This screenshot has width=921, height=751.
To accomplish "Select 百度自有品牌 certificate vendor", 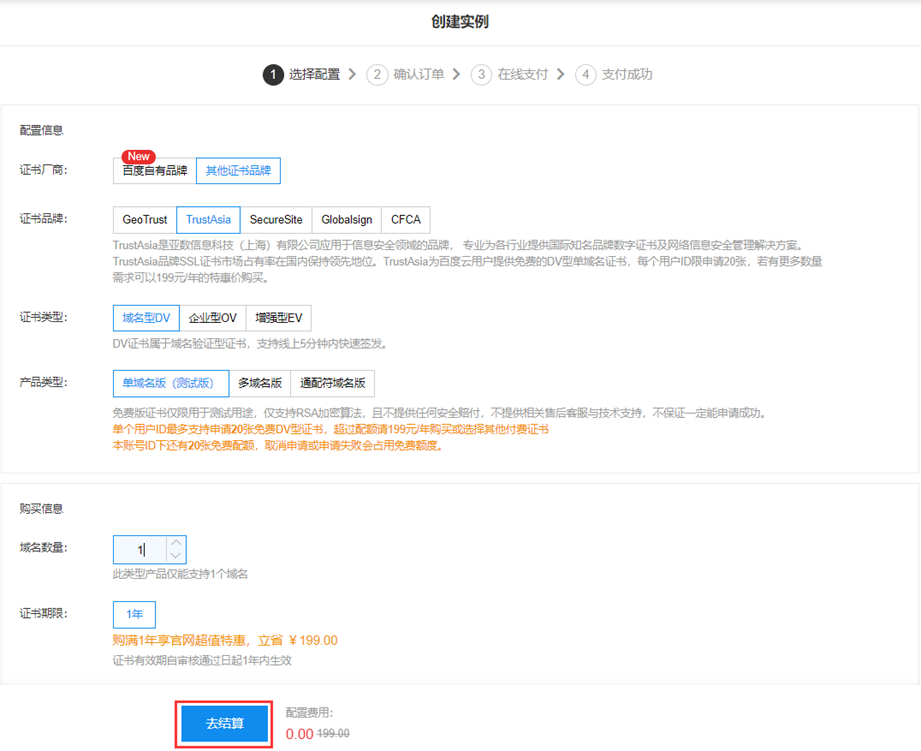I will coord(154,171).
